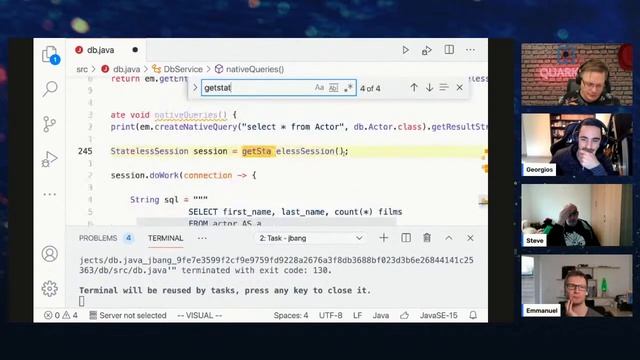The image size is (640, 360).
Task: Click the thumbs up icon in status bar
Action: pos(404,316)
